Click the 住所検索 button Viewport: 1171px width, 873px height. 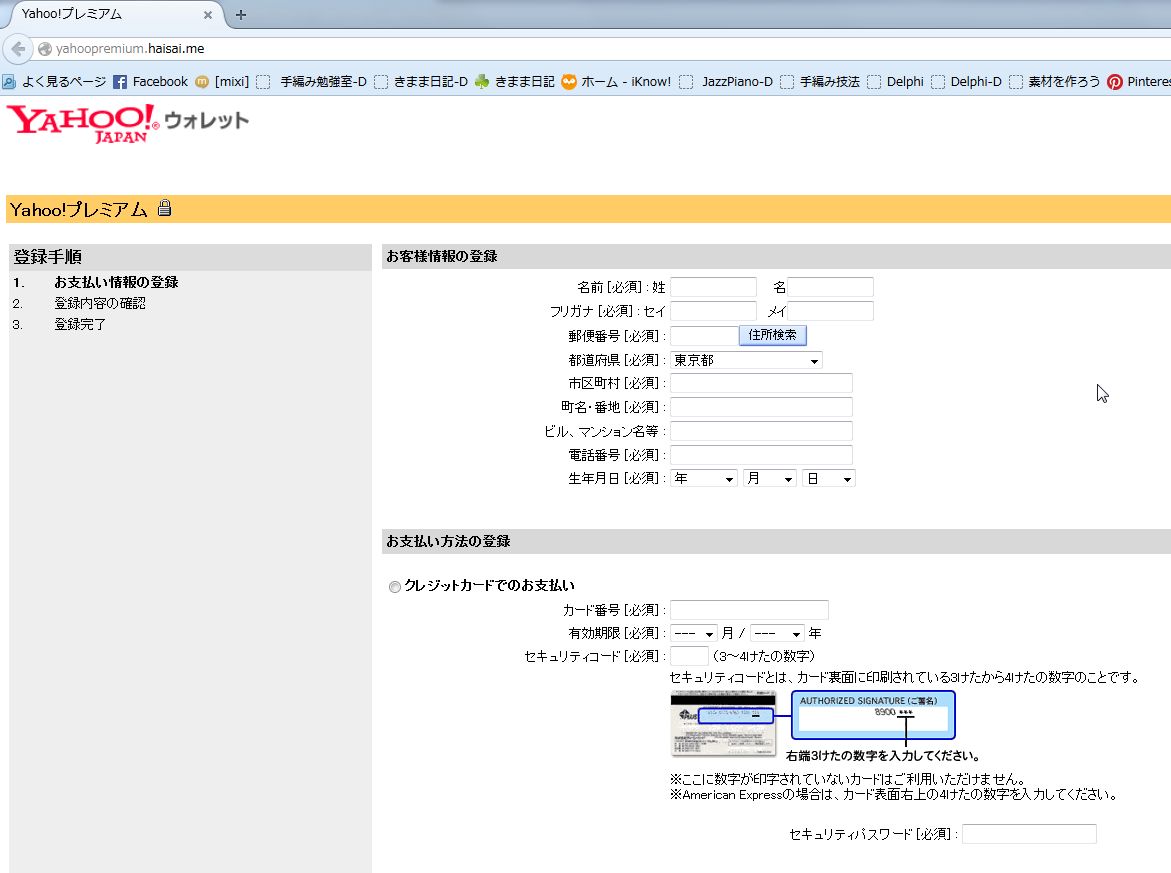[x=772, y=335]
